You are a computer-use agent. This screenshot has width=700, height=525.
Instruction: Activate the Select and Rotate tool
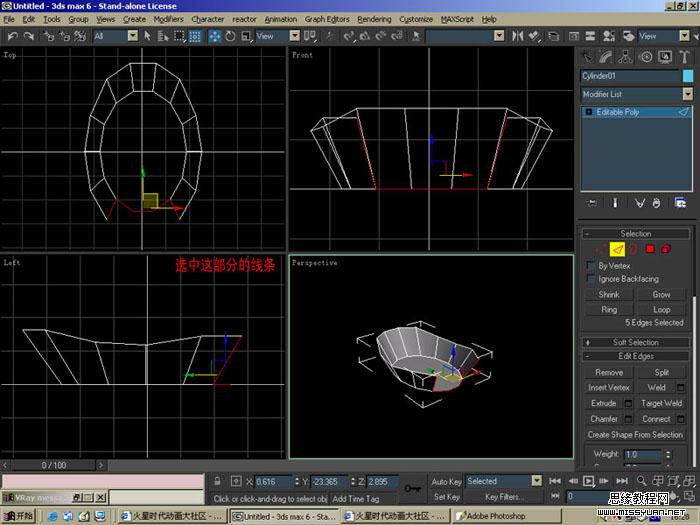tap(230, 36)
